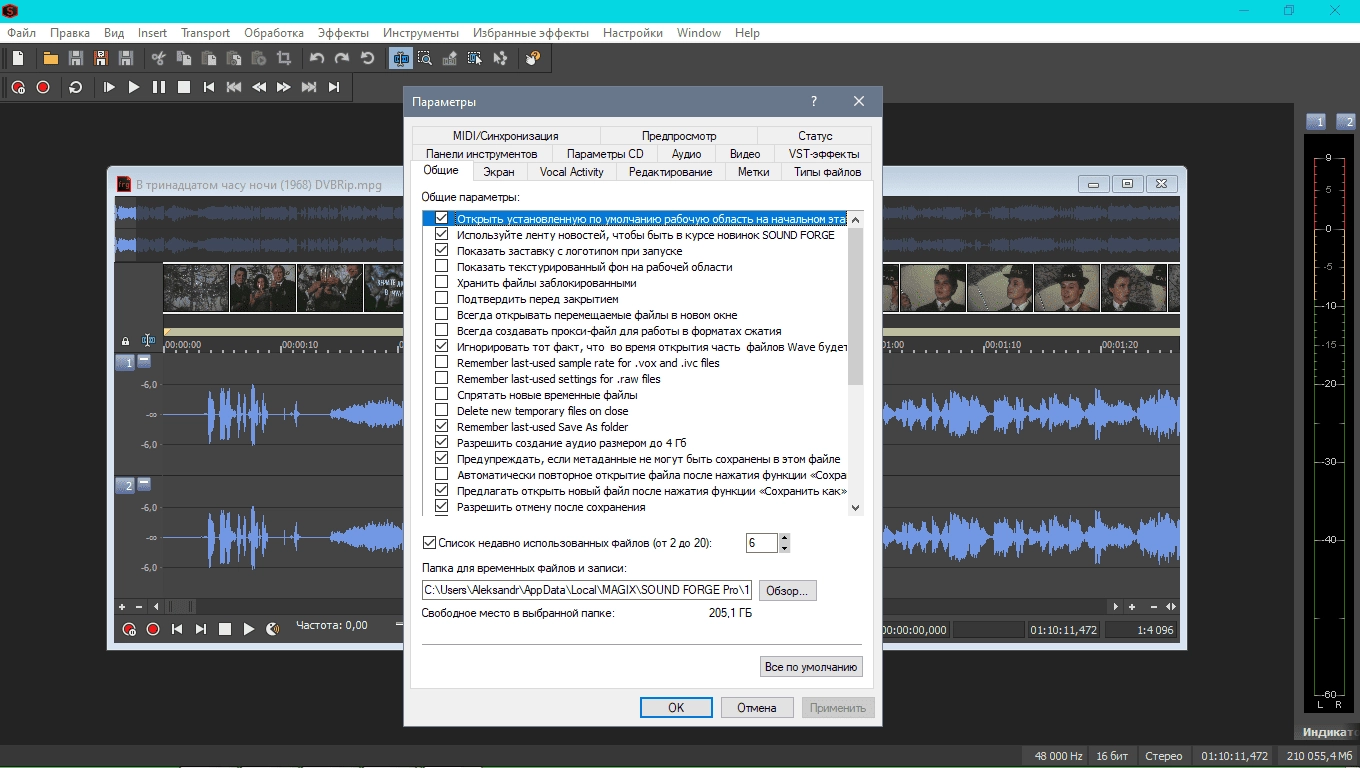Click the Record button in main transport bar
This screenshot has width=1360, height=768.
[43, 87]
